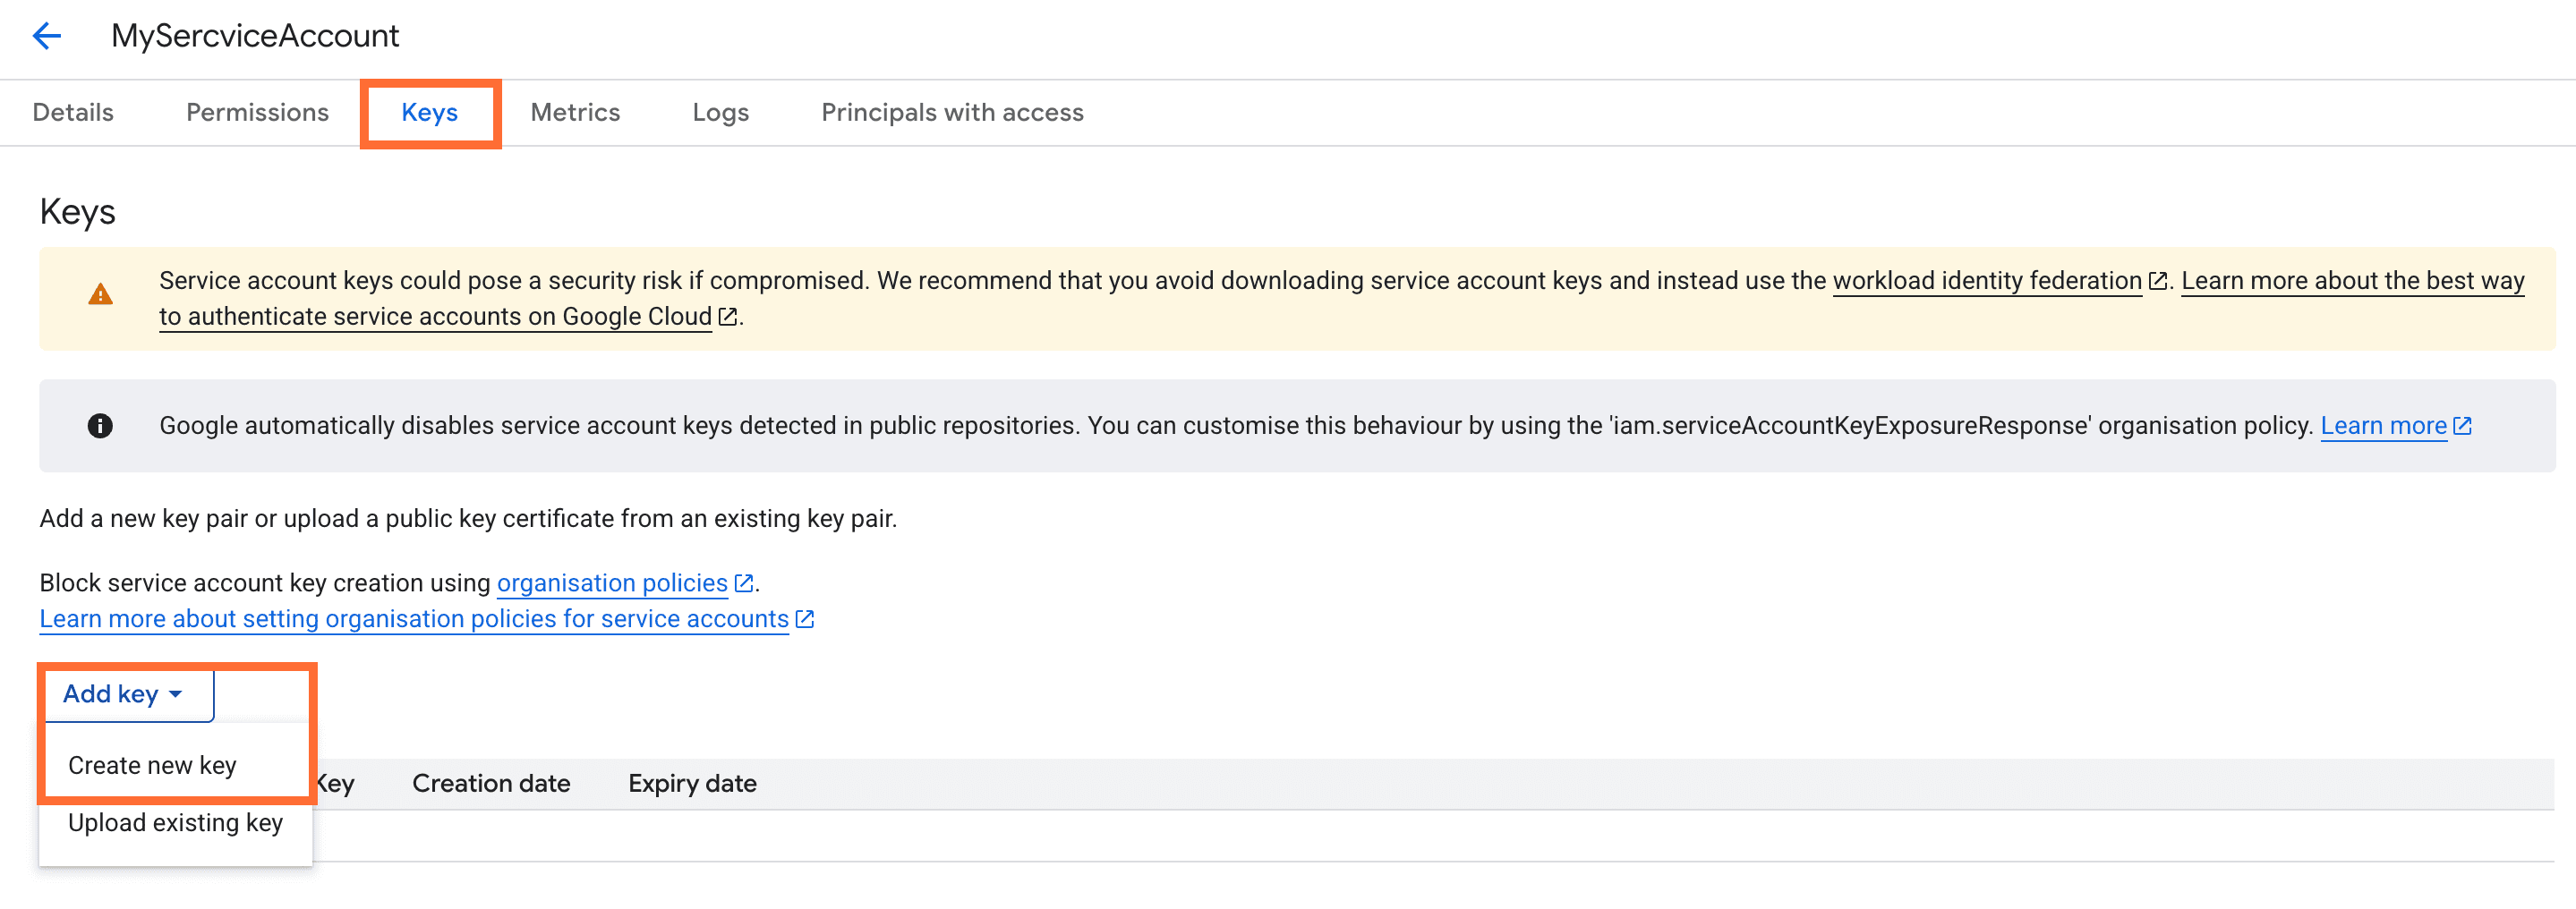Click the orange warning triangle icon

point(100,295)
